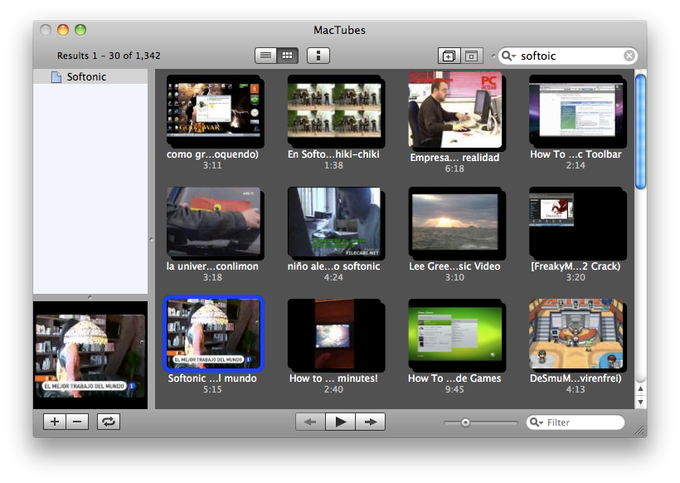680x483 pixels.
Task: Minimize the window with orange button
Action: pos(63,29)
